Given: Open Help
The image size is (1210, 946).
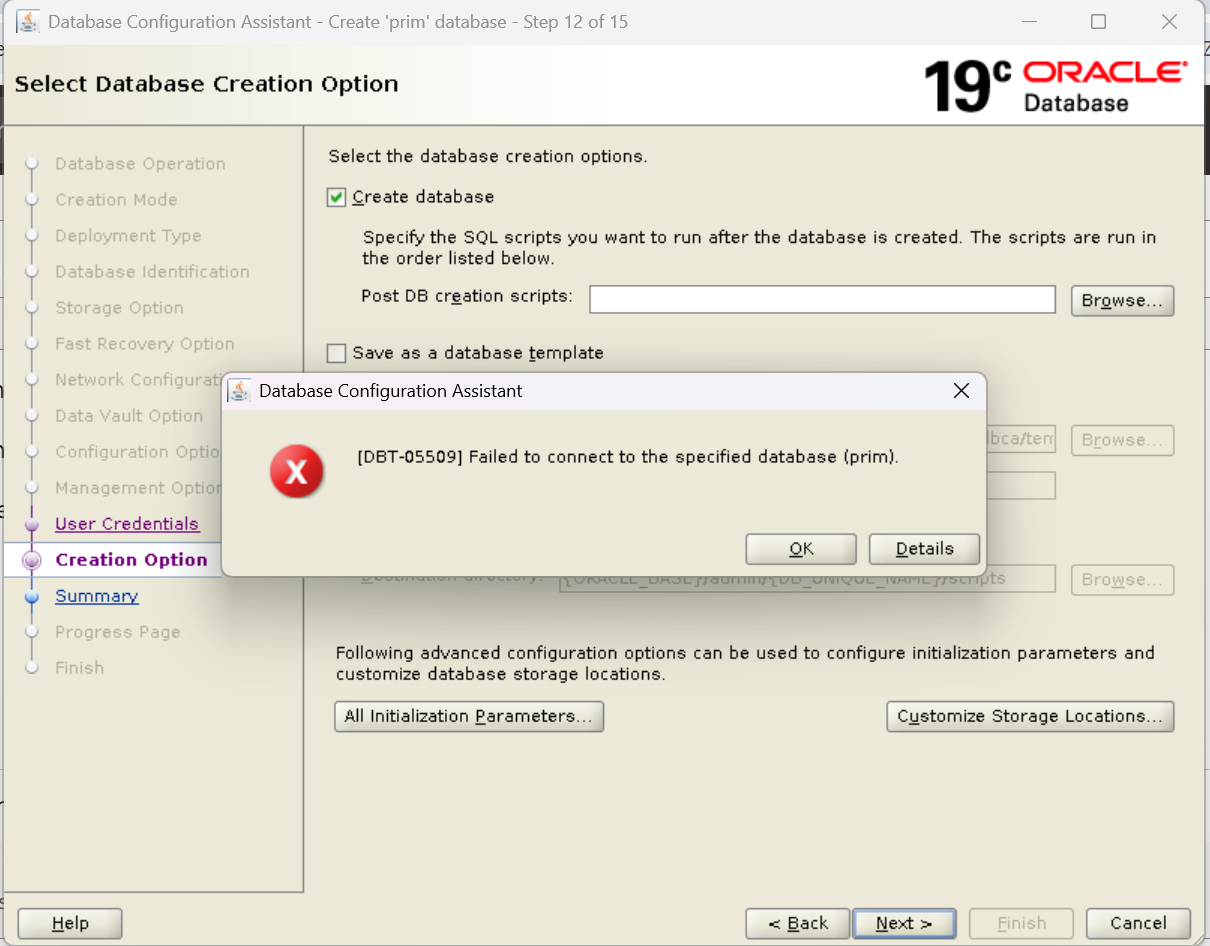Looking at the screenshot, I should (68, 923).
